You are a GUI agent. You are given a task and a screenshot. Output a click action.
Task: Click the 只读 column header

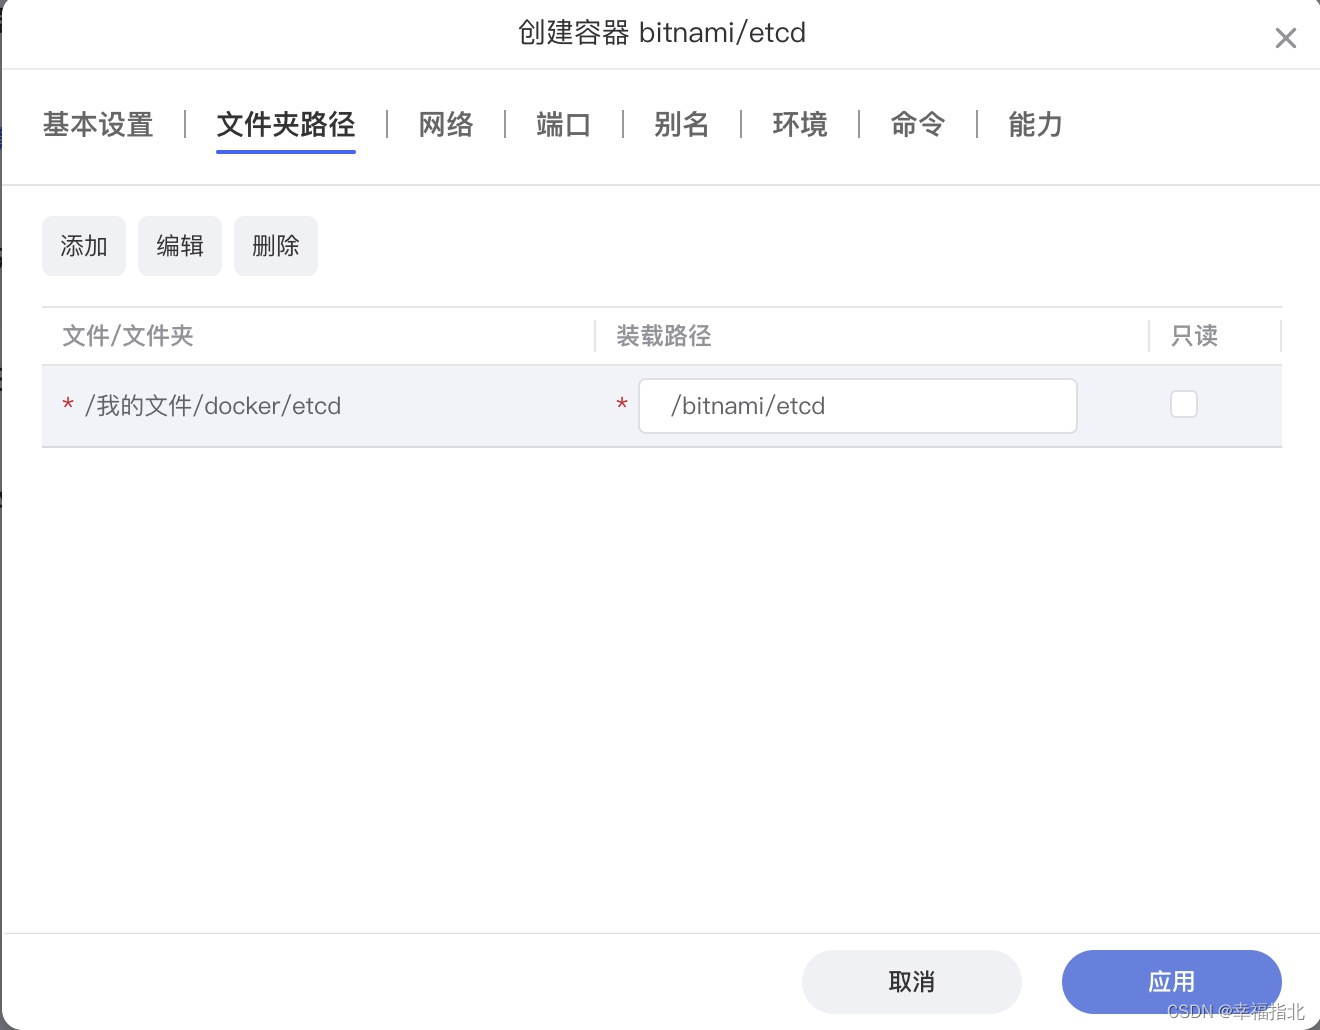(x=1195, y=336)
